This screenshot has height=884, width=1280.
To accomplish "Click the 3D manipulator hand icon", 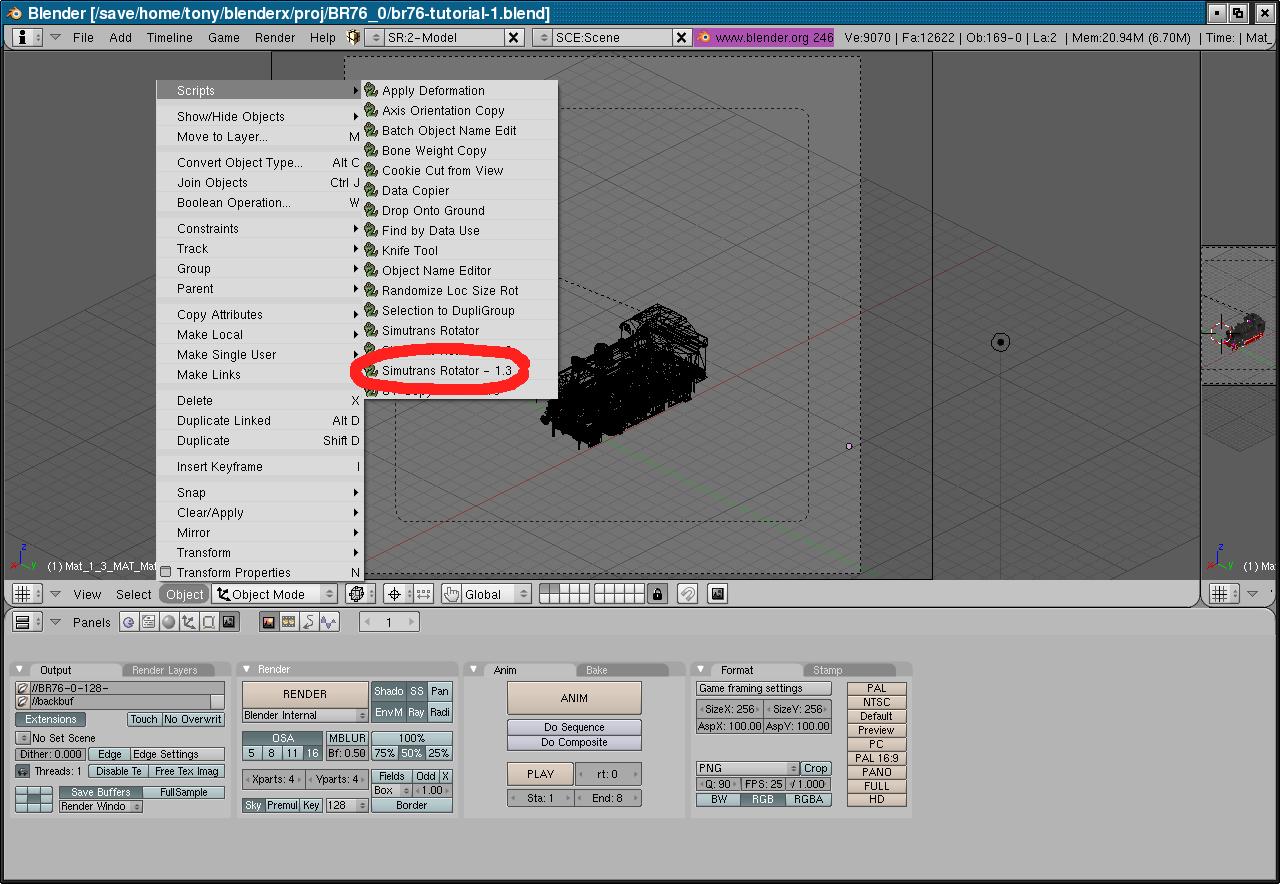I will 451,594.
